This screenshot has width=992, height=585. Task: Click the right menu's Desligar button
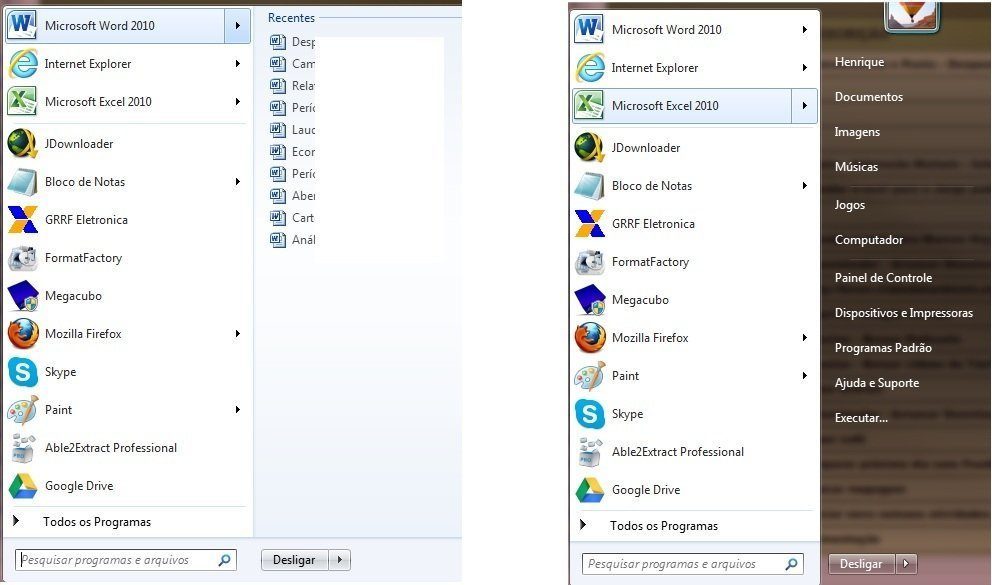pyautogui.click(x=861, y=563)
